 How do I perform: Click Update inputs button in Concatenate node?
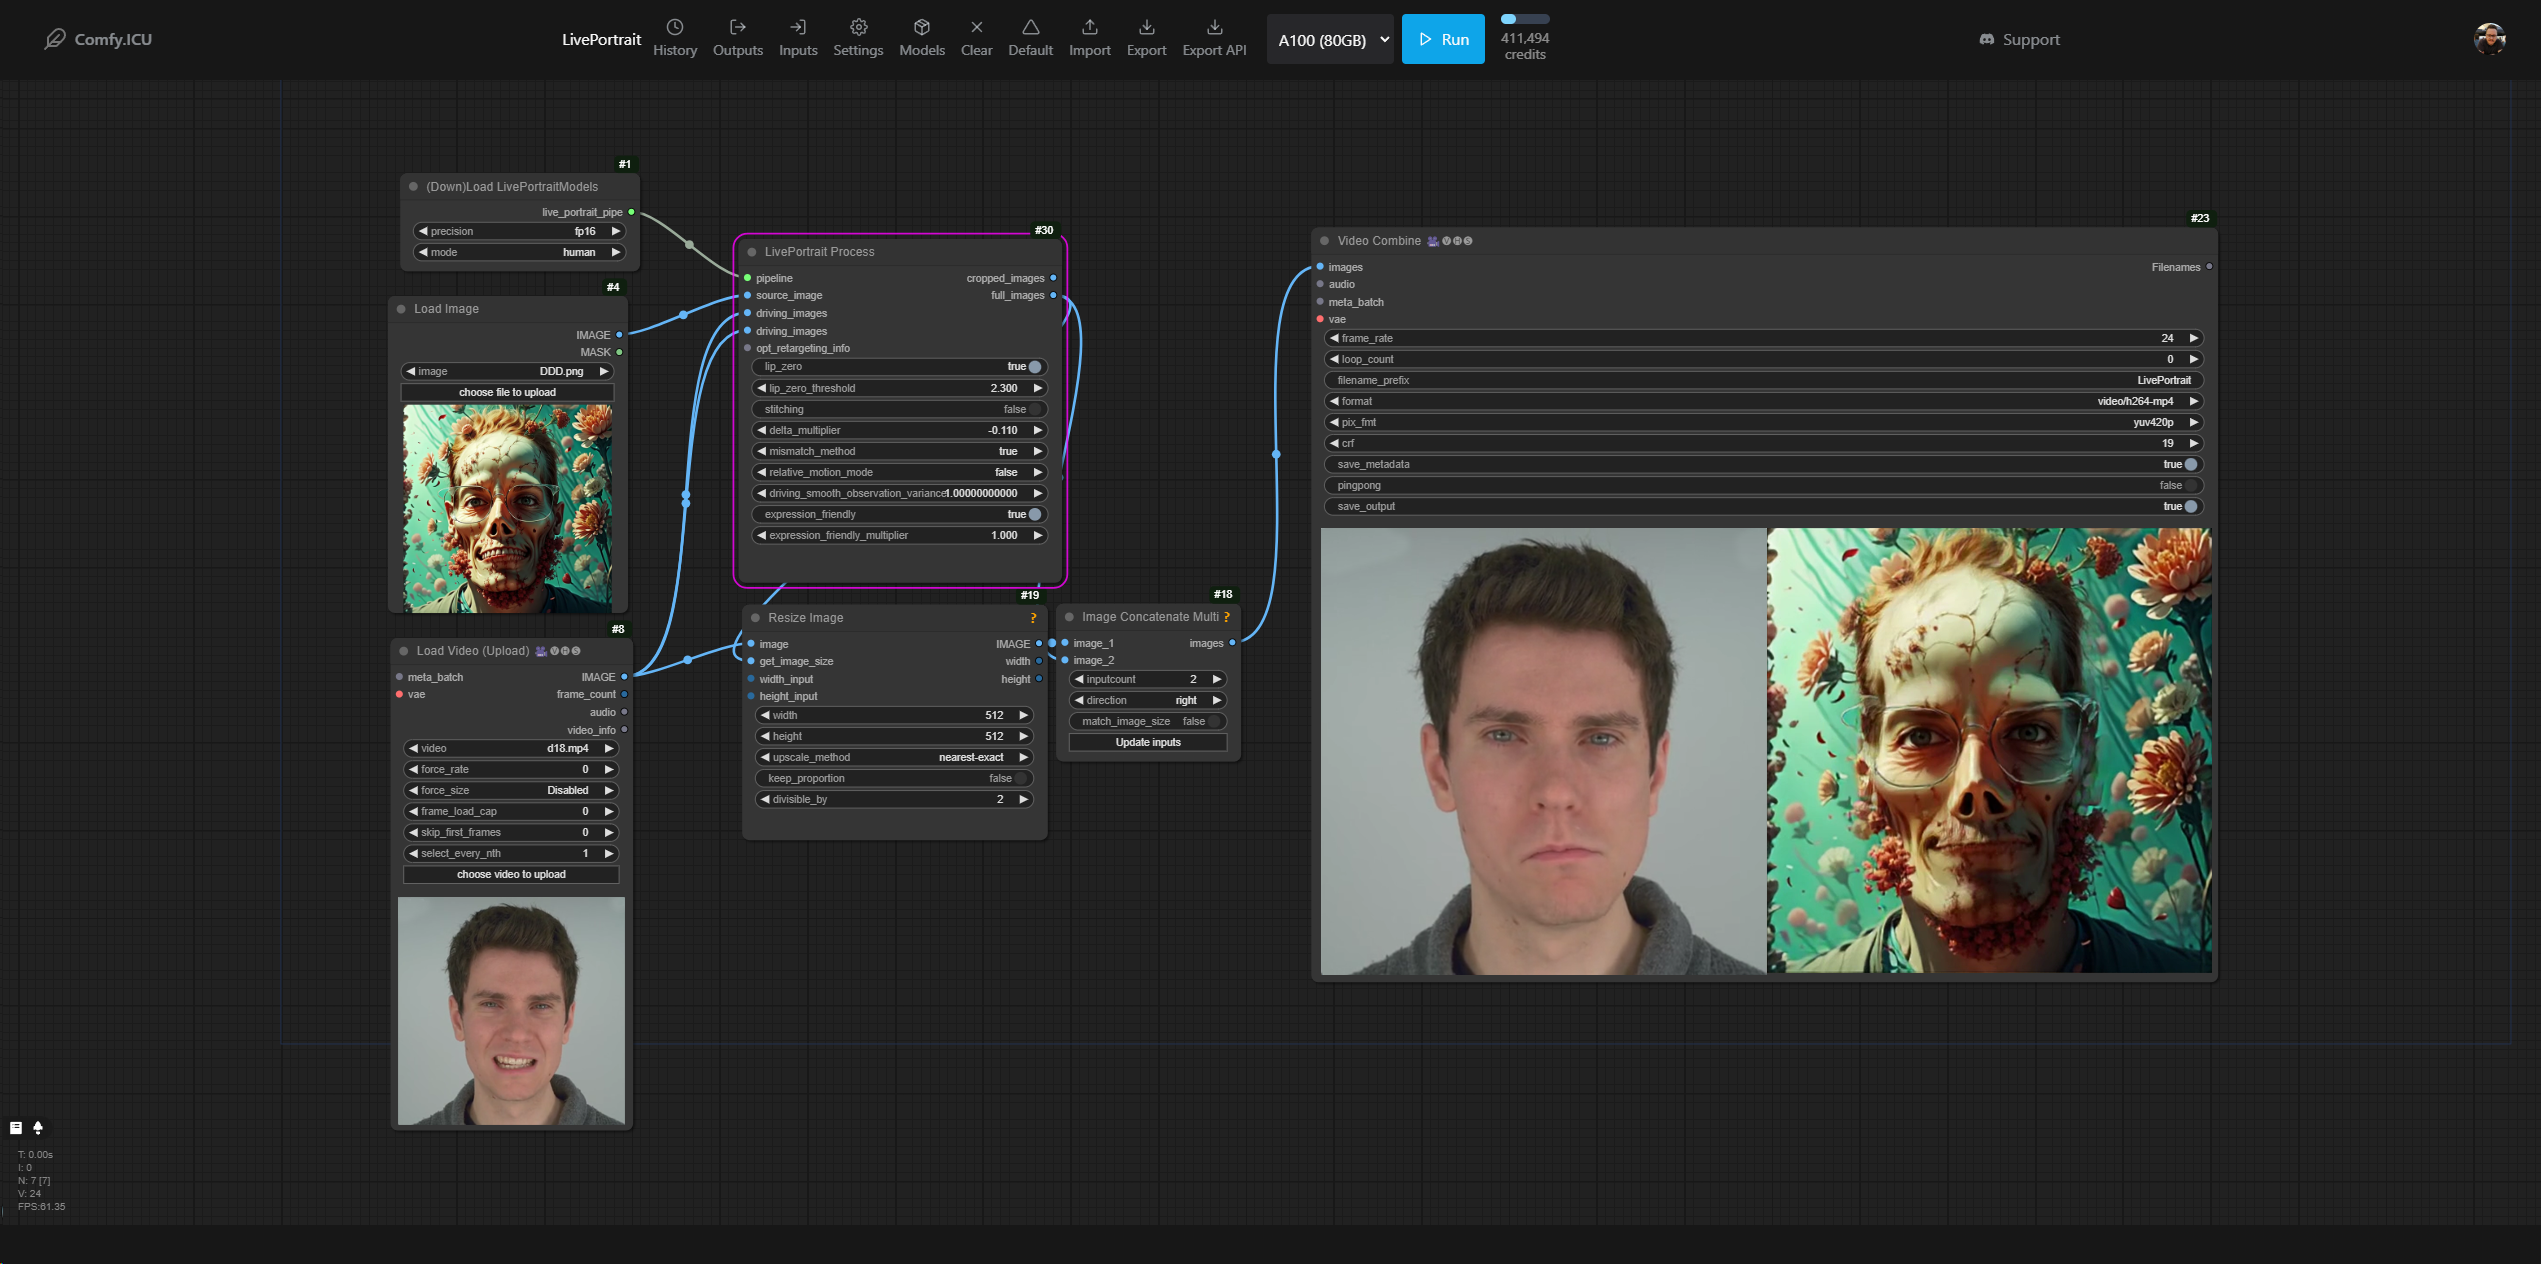[1147, 742]
